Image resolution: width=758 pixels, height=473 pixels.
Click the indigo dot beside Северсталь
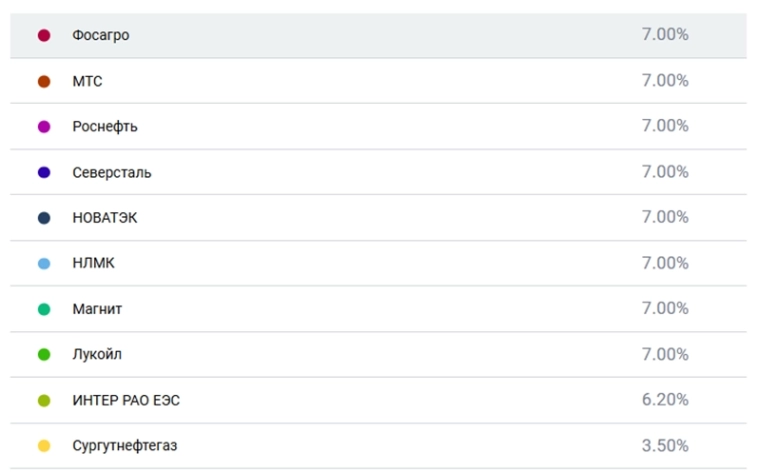(44, 173)
